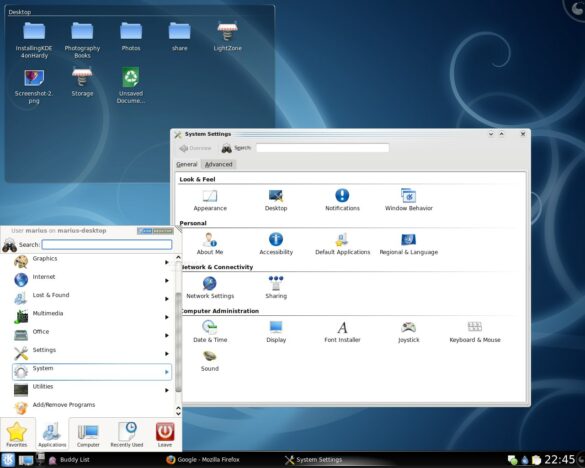Open Date & Time settings

click(x=210, y=331)
